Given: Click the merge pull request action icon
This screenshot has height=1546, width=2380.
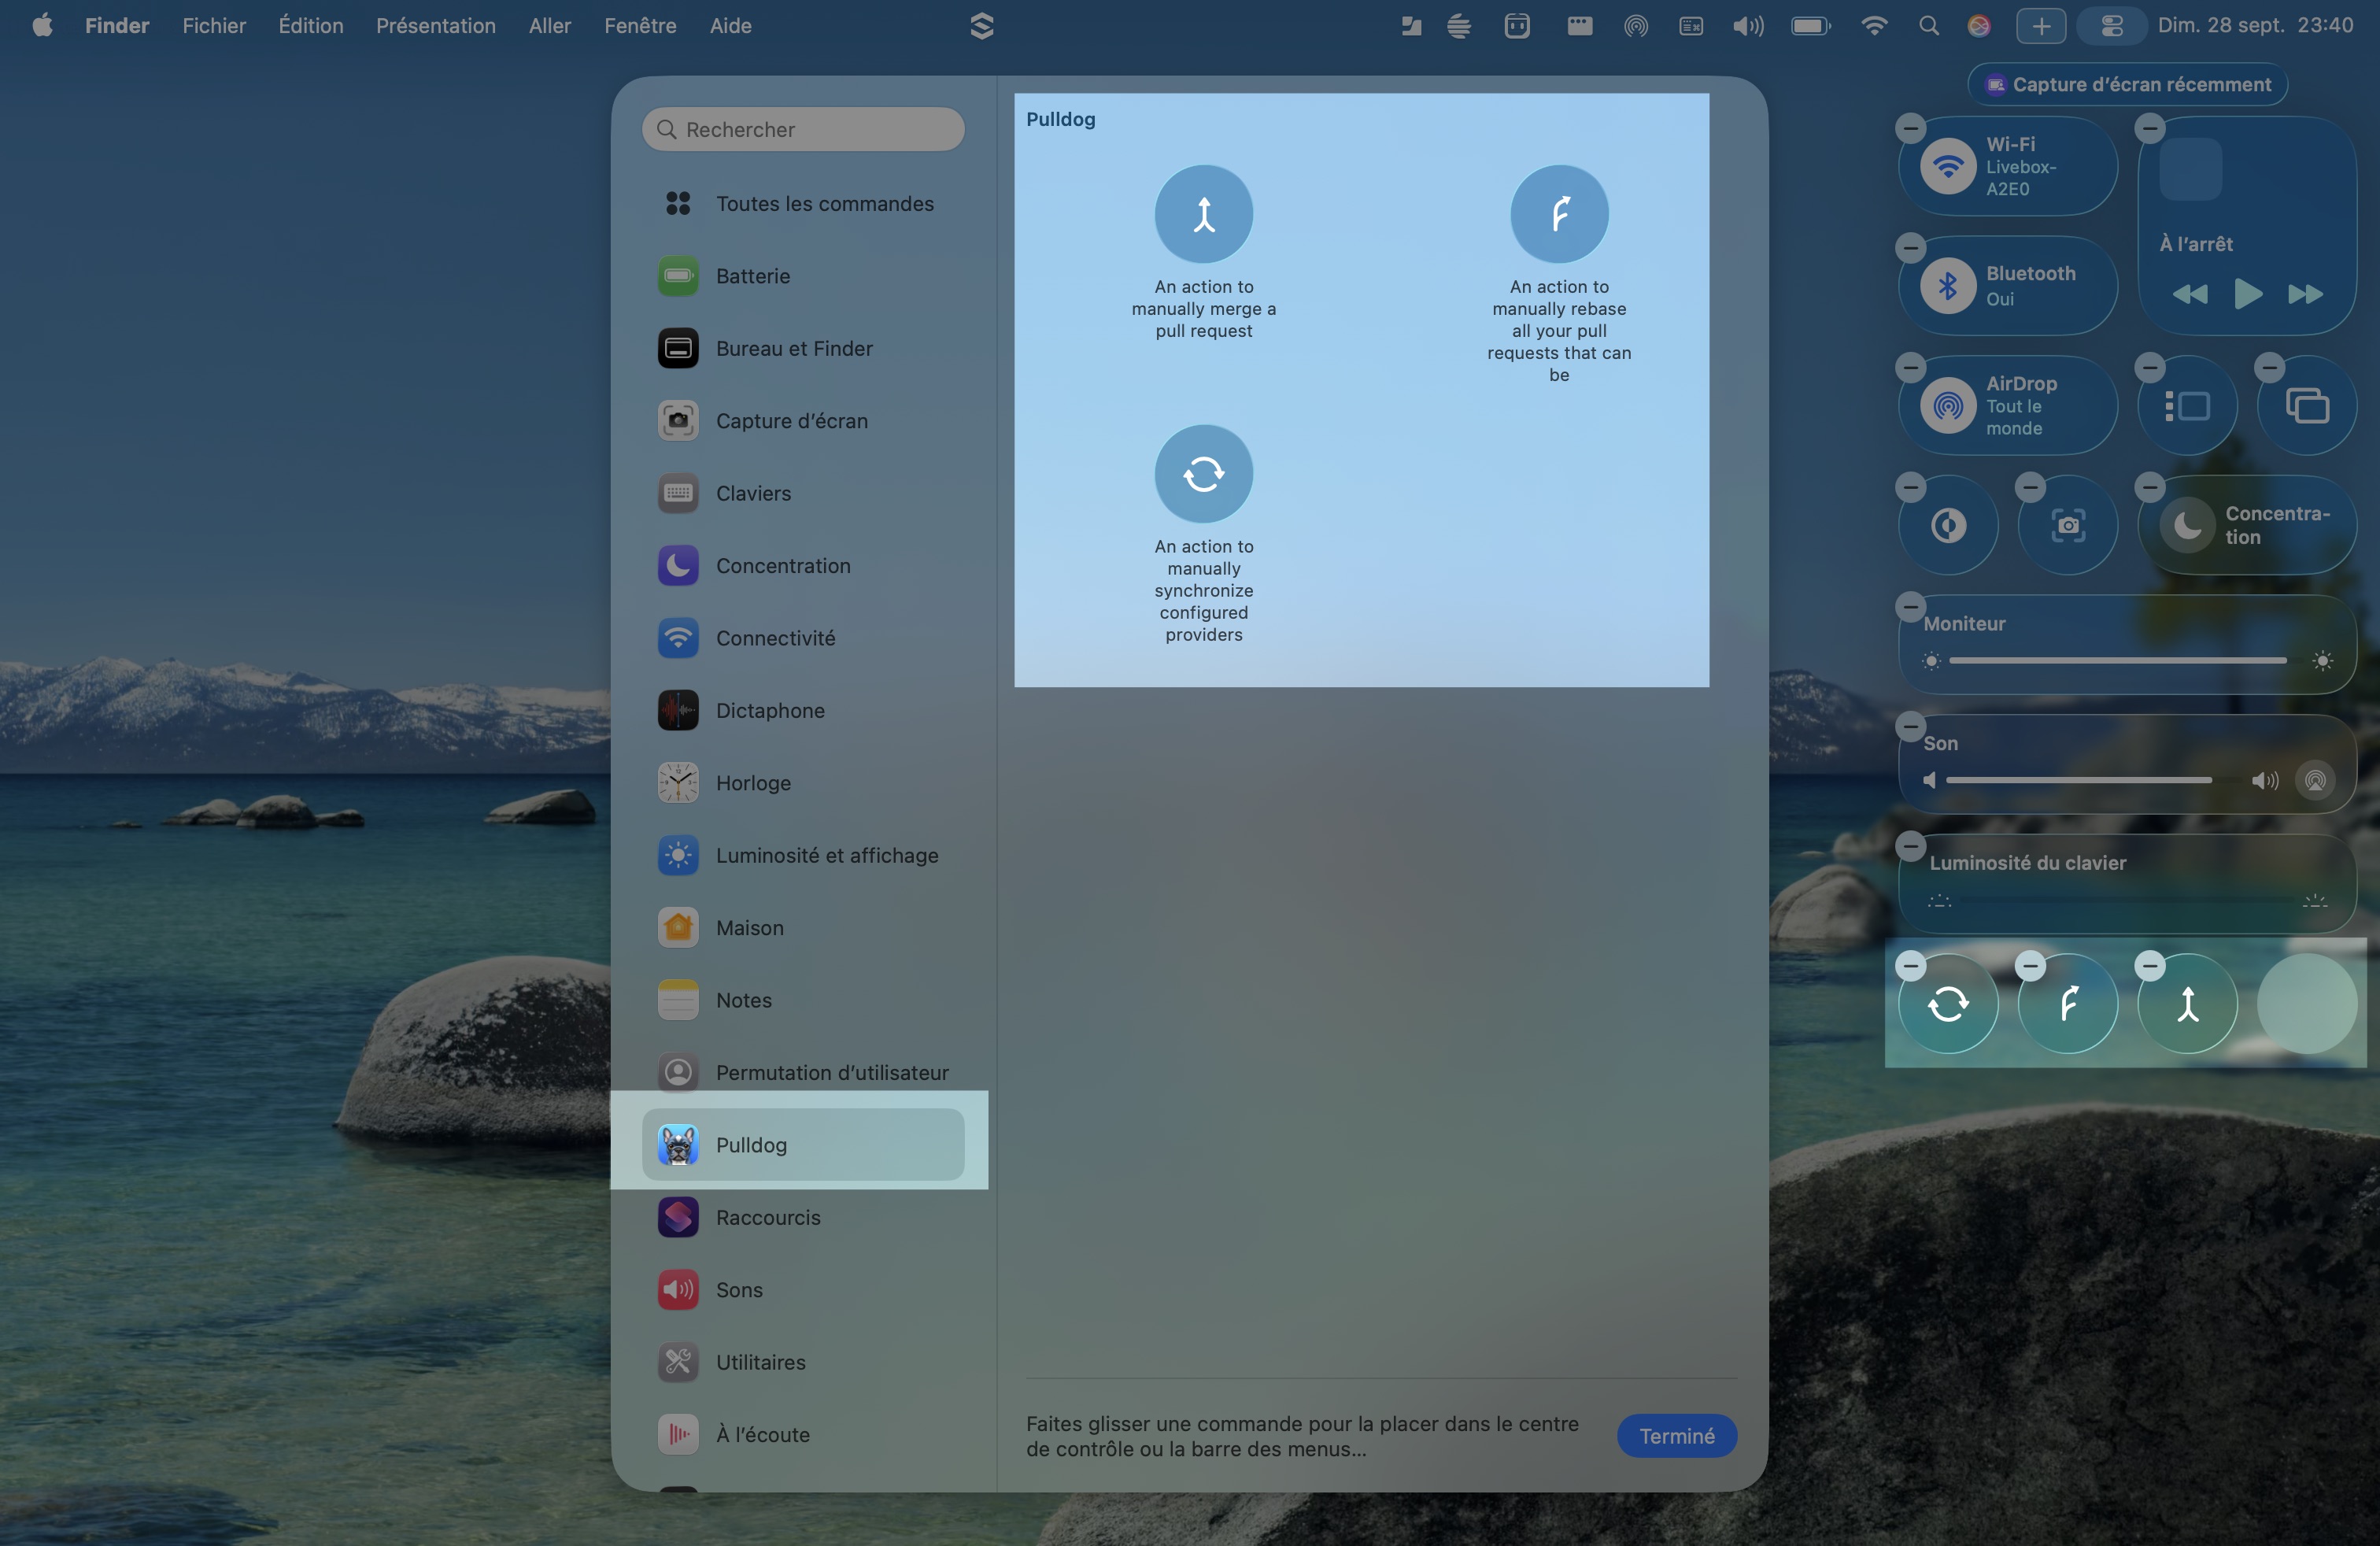Looking at the screenshot, I should point(1203,214).
